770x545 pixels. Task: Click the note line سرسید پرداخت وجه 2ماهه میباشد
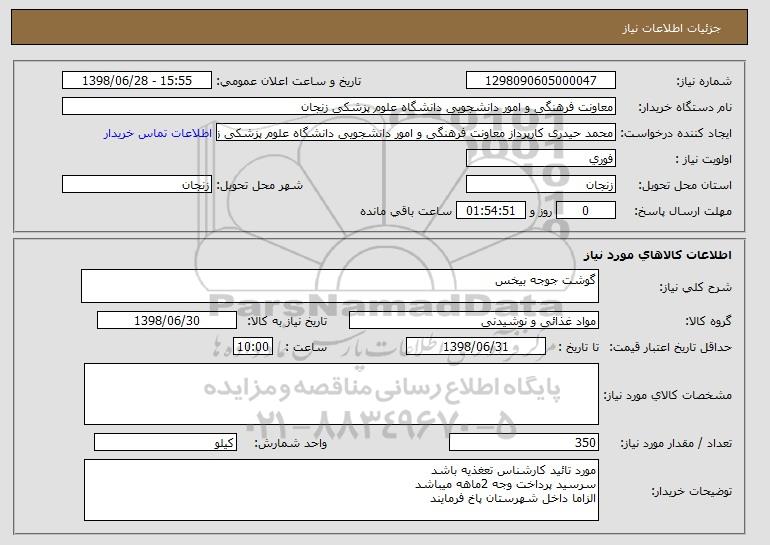pos(505,485)
